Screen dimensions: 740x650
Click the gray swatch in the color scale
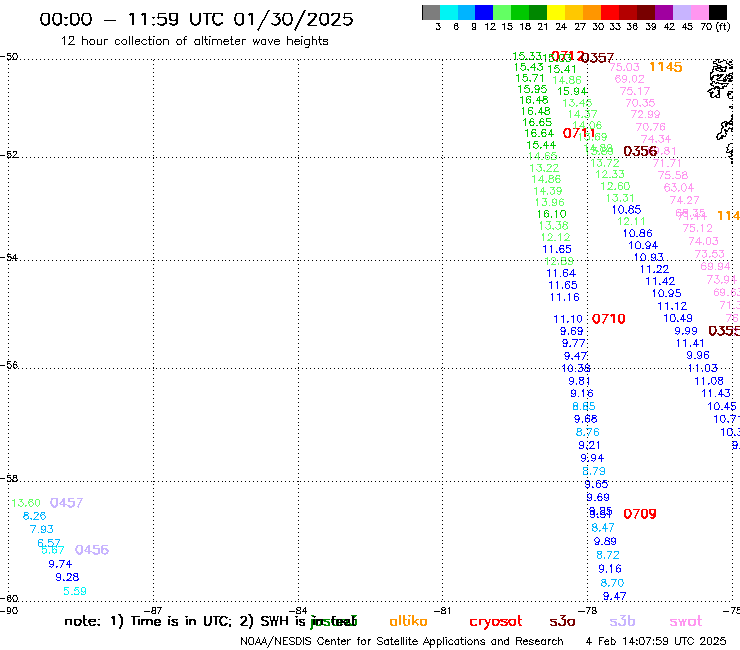coord(431,12)
